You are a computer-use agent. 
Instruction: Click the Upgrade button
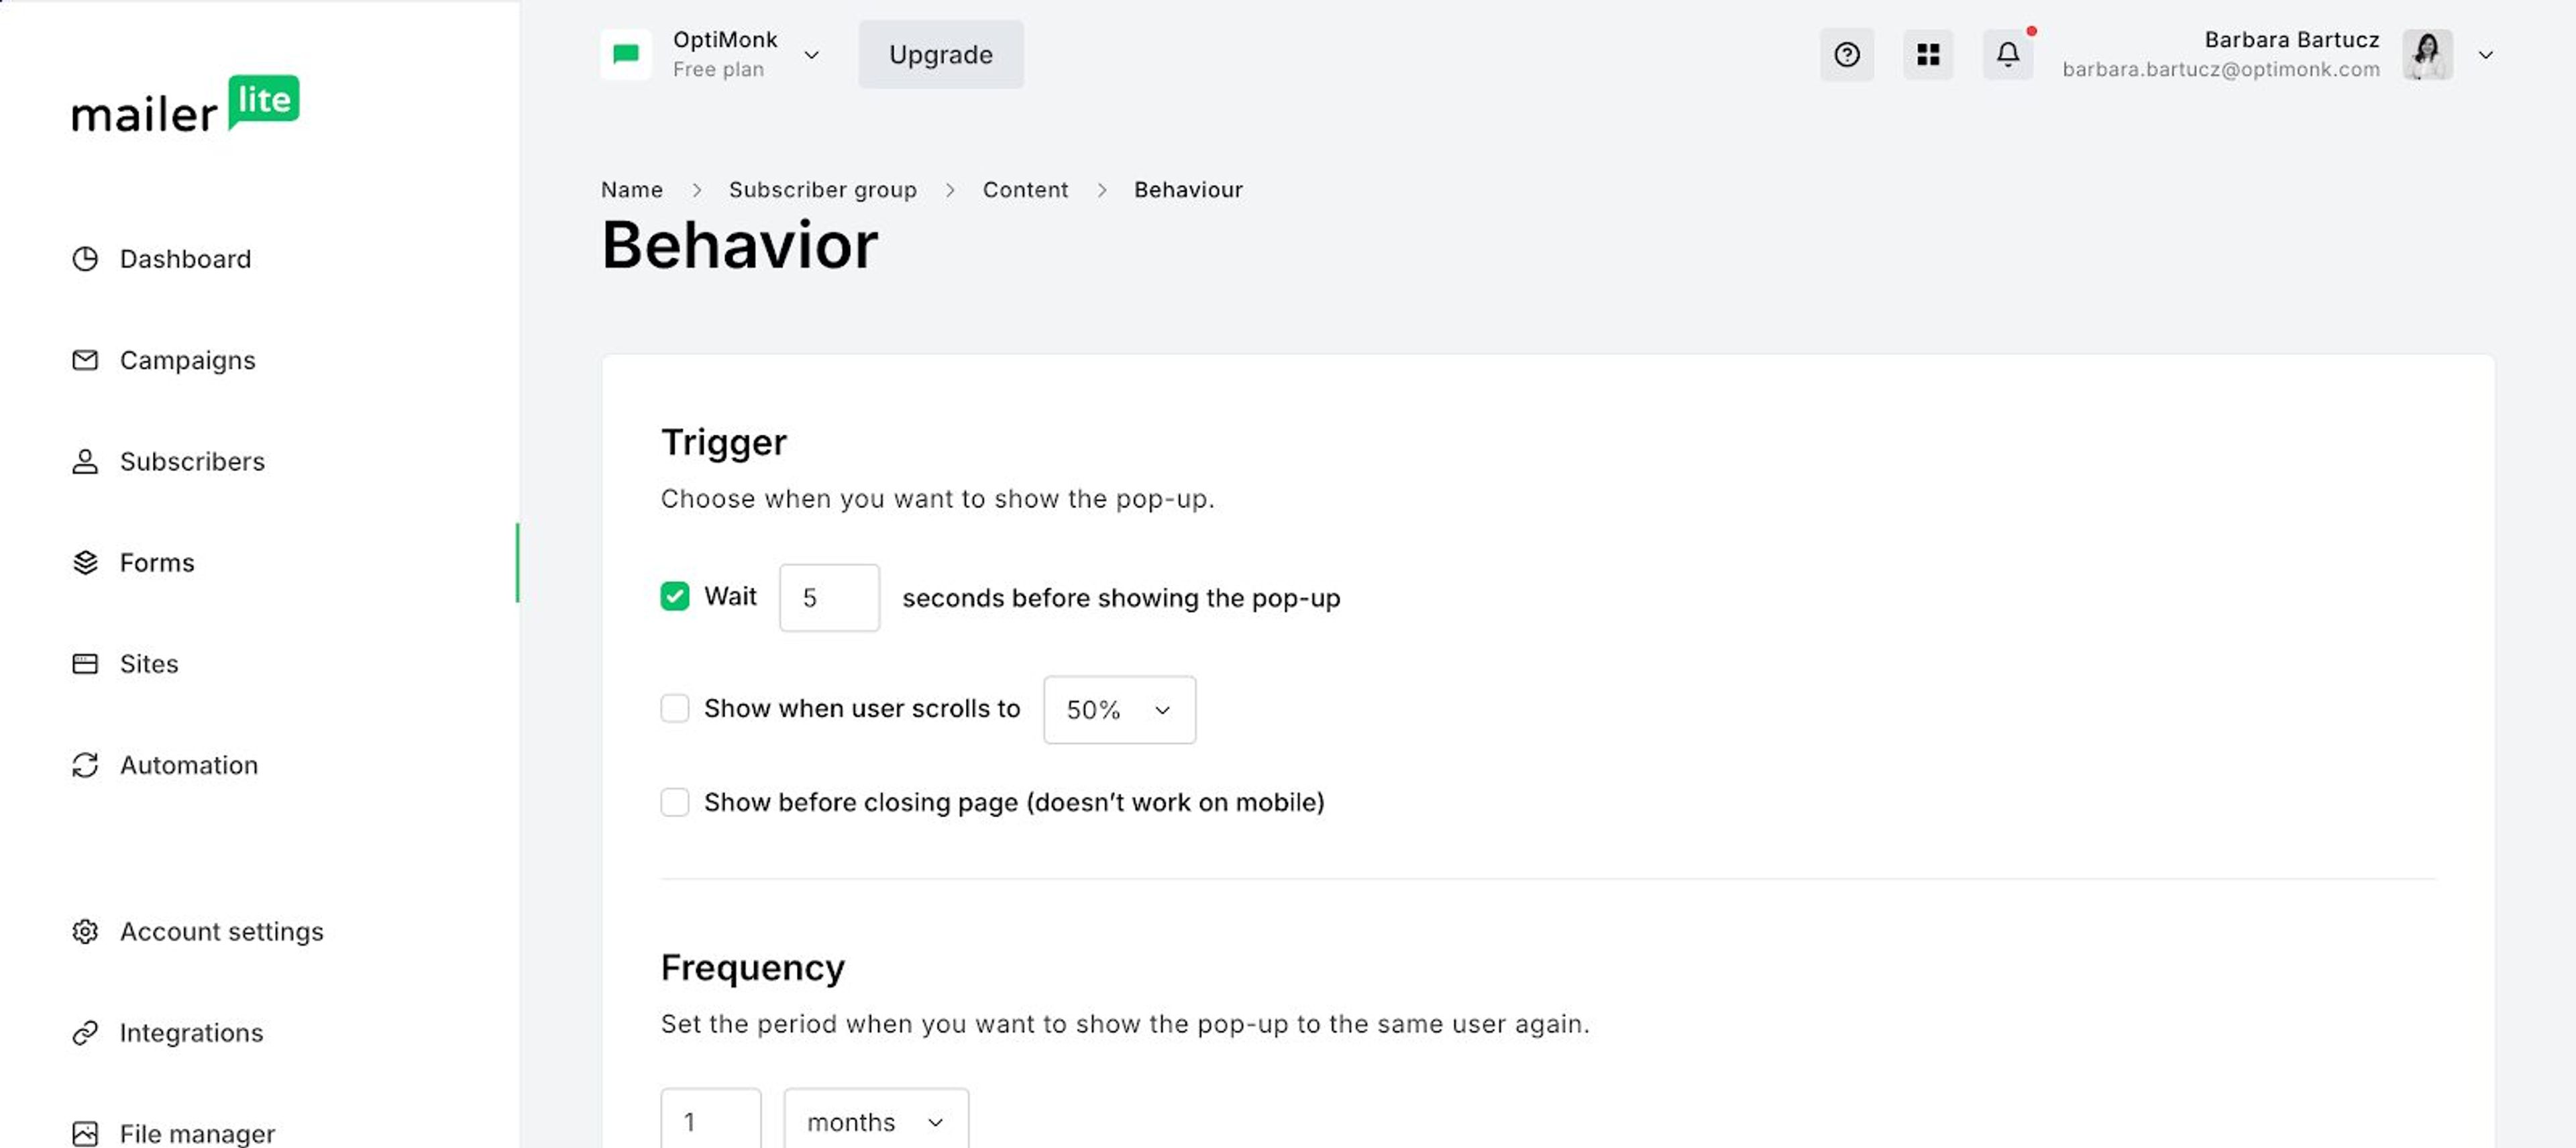[940, 54]
